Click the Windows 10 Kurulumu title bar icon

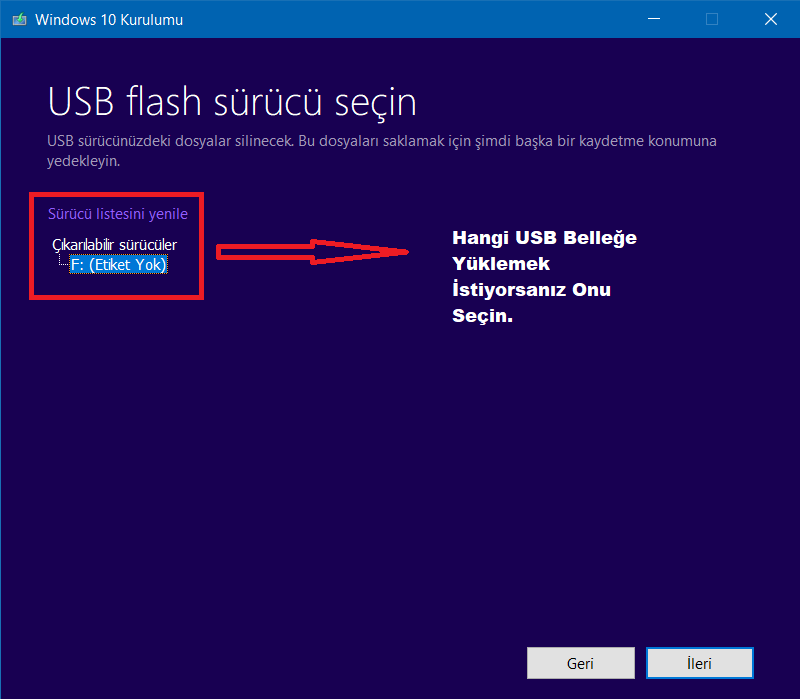click(19, 19)
